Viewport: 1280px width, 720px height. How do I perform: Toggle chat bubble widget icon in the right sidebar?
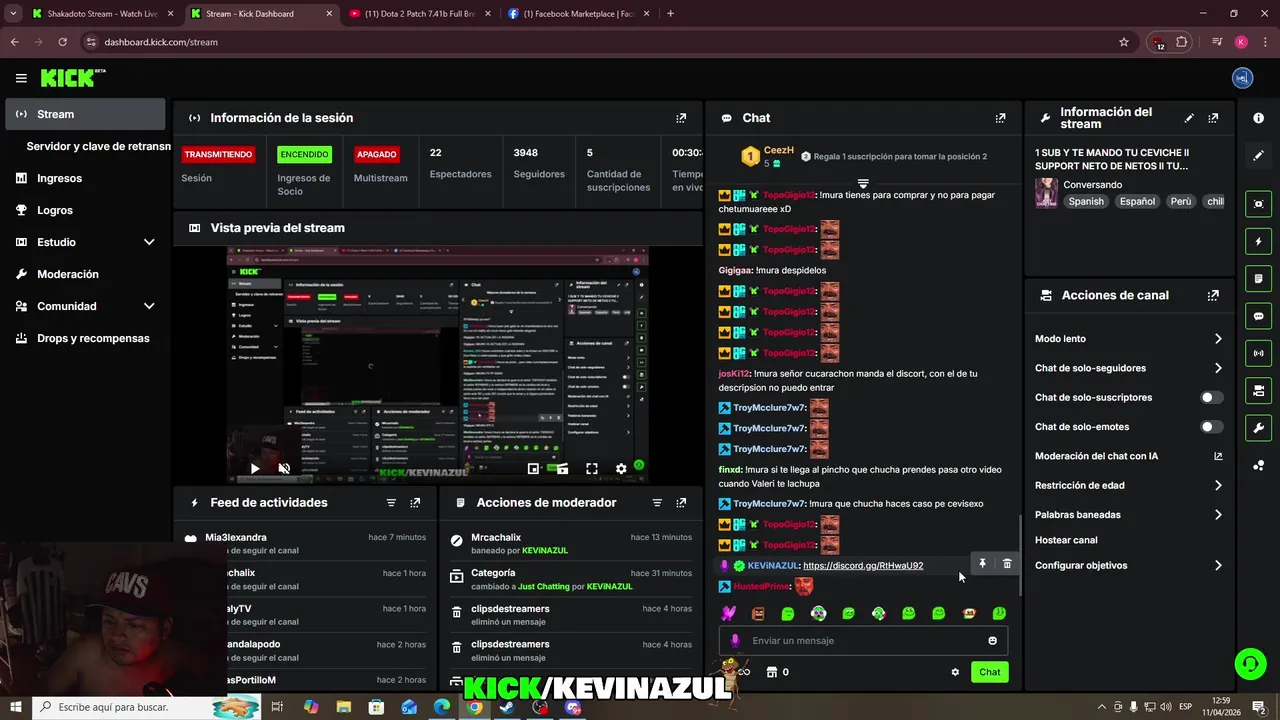(1258, 316)
